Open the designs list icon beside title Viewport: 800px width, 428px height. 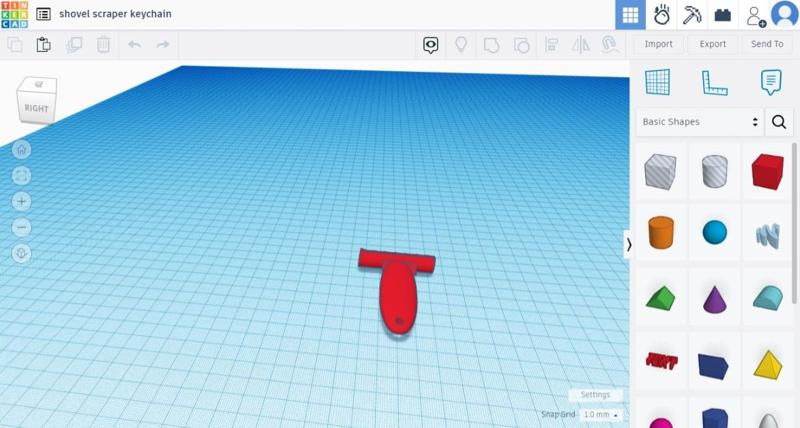click(43, 14)
